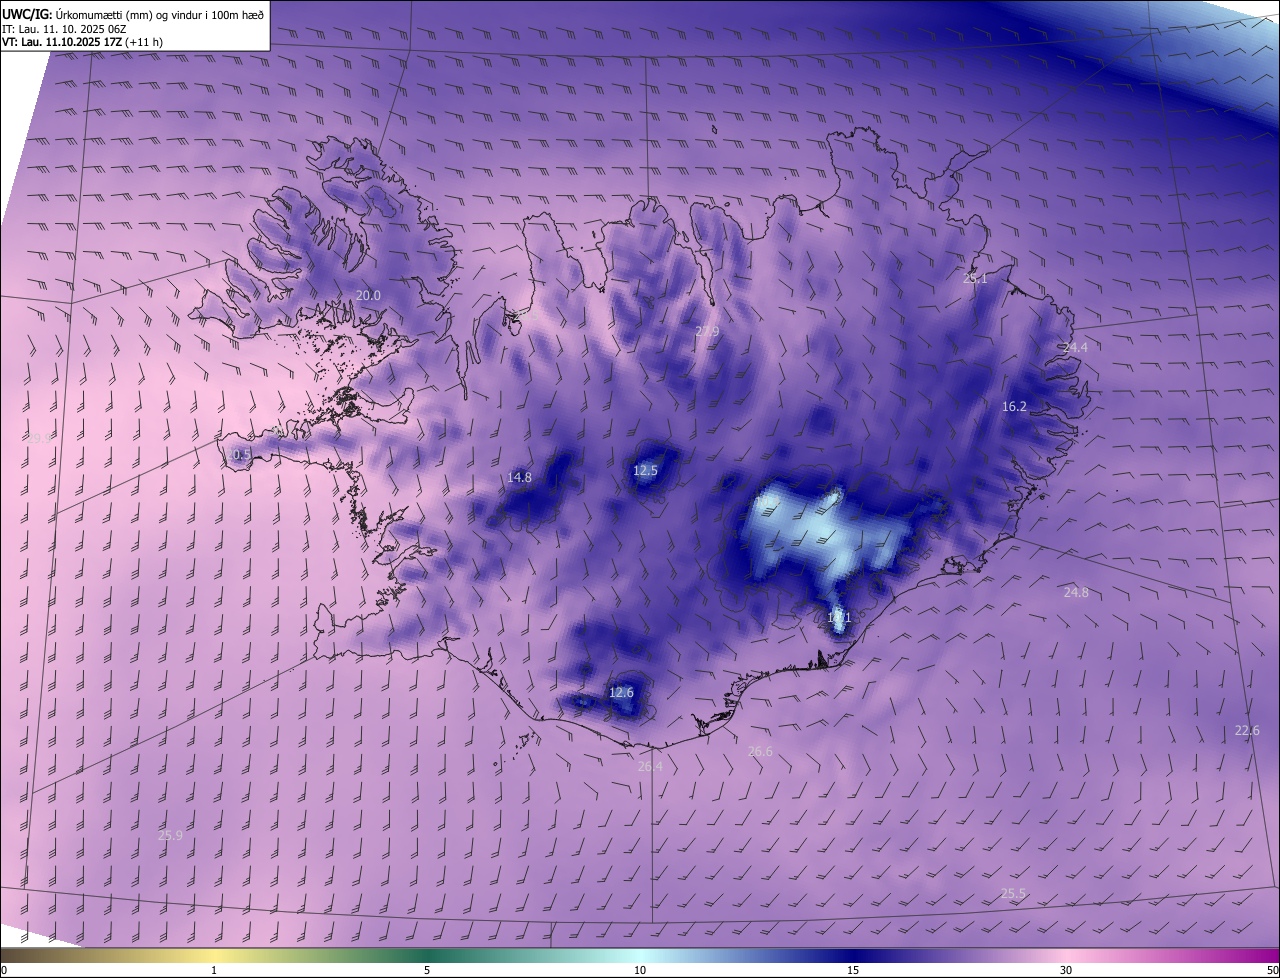Click the VT: Lau. 11.10.2025 17Z line
This screenshot has height=978, width=1280.
point(82,43)
